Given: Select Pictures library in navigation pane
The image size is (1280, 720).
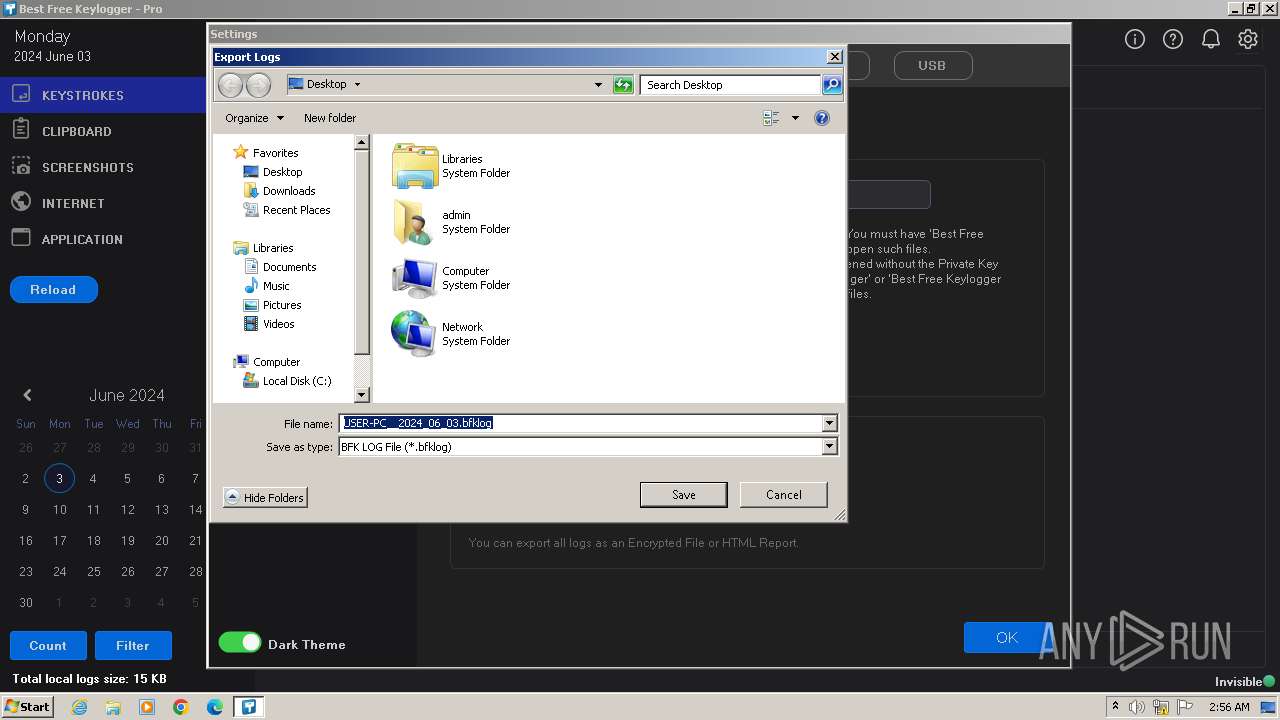Looking at the screenshot, I should tap(282, 305).
